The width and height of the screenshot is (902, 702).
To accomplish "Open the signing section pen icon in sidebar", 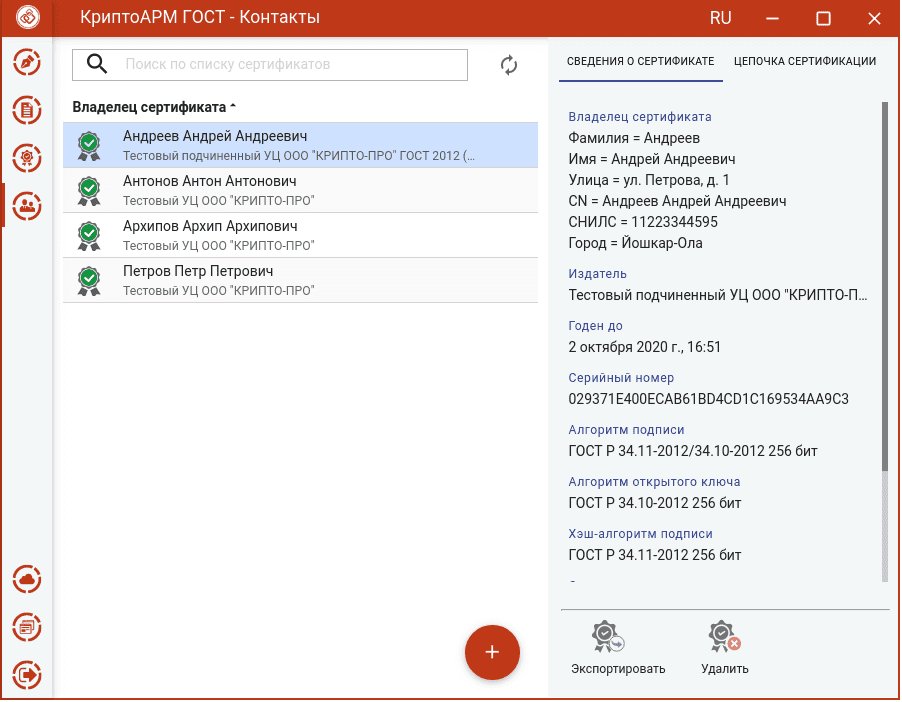I will [x=27, y=62].
